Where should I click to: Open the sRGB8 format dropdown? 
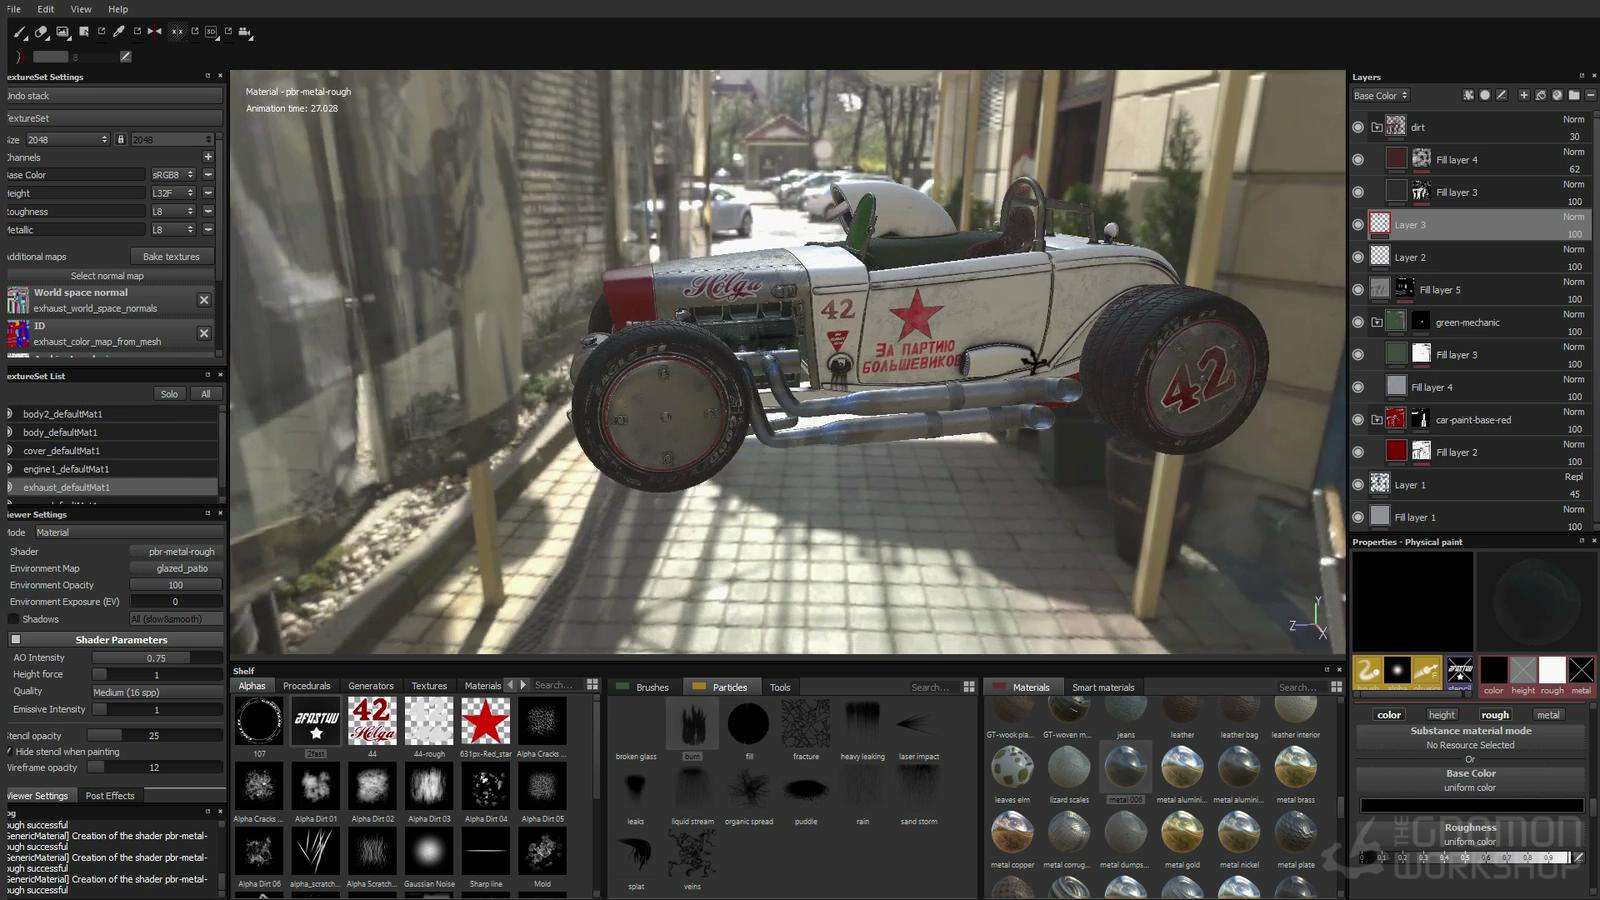click(x=172, y=175)
